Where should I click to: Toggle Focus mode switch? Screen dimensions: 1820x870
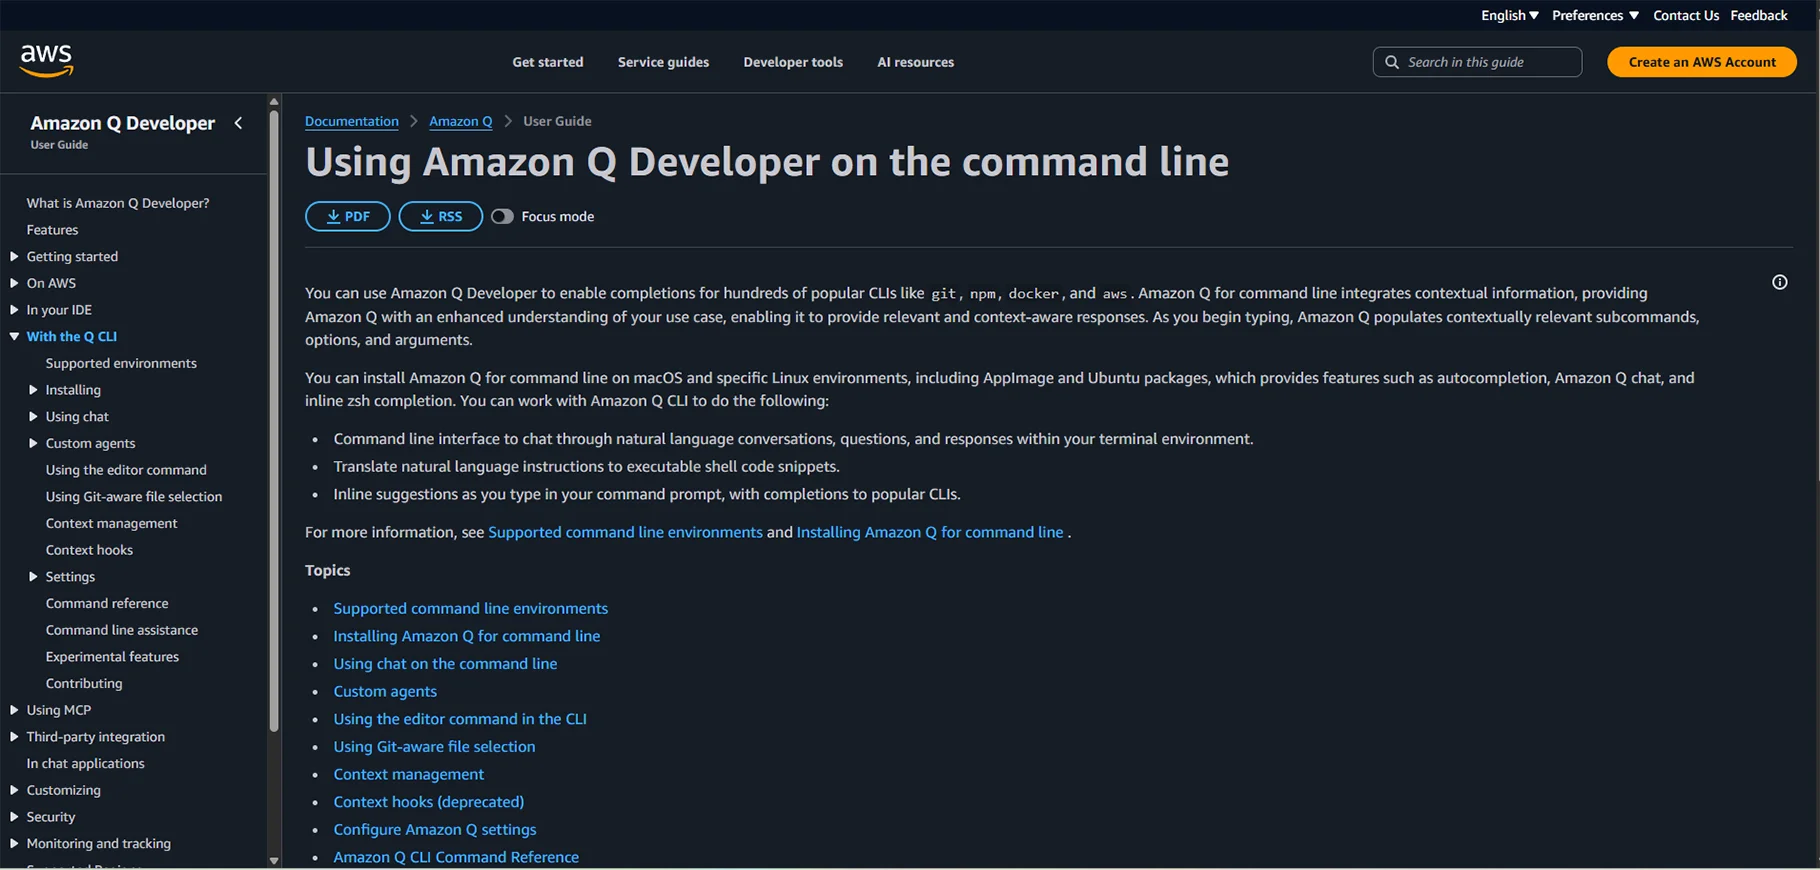coord(502,216)
